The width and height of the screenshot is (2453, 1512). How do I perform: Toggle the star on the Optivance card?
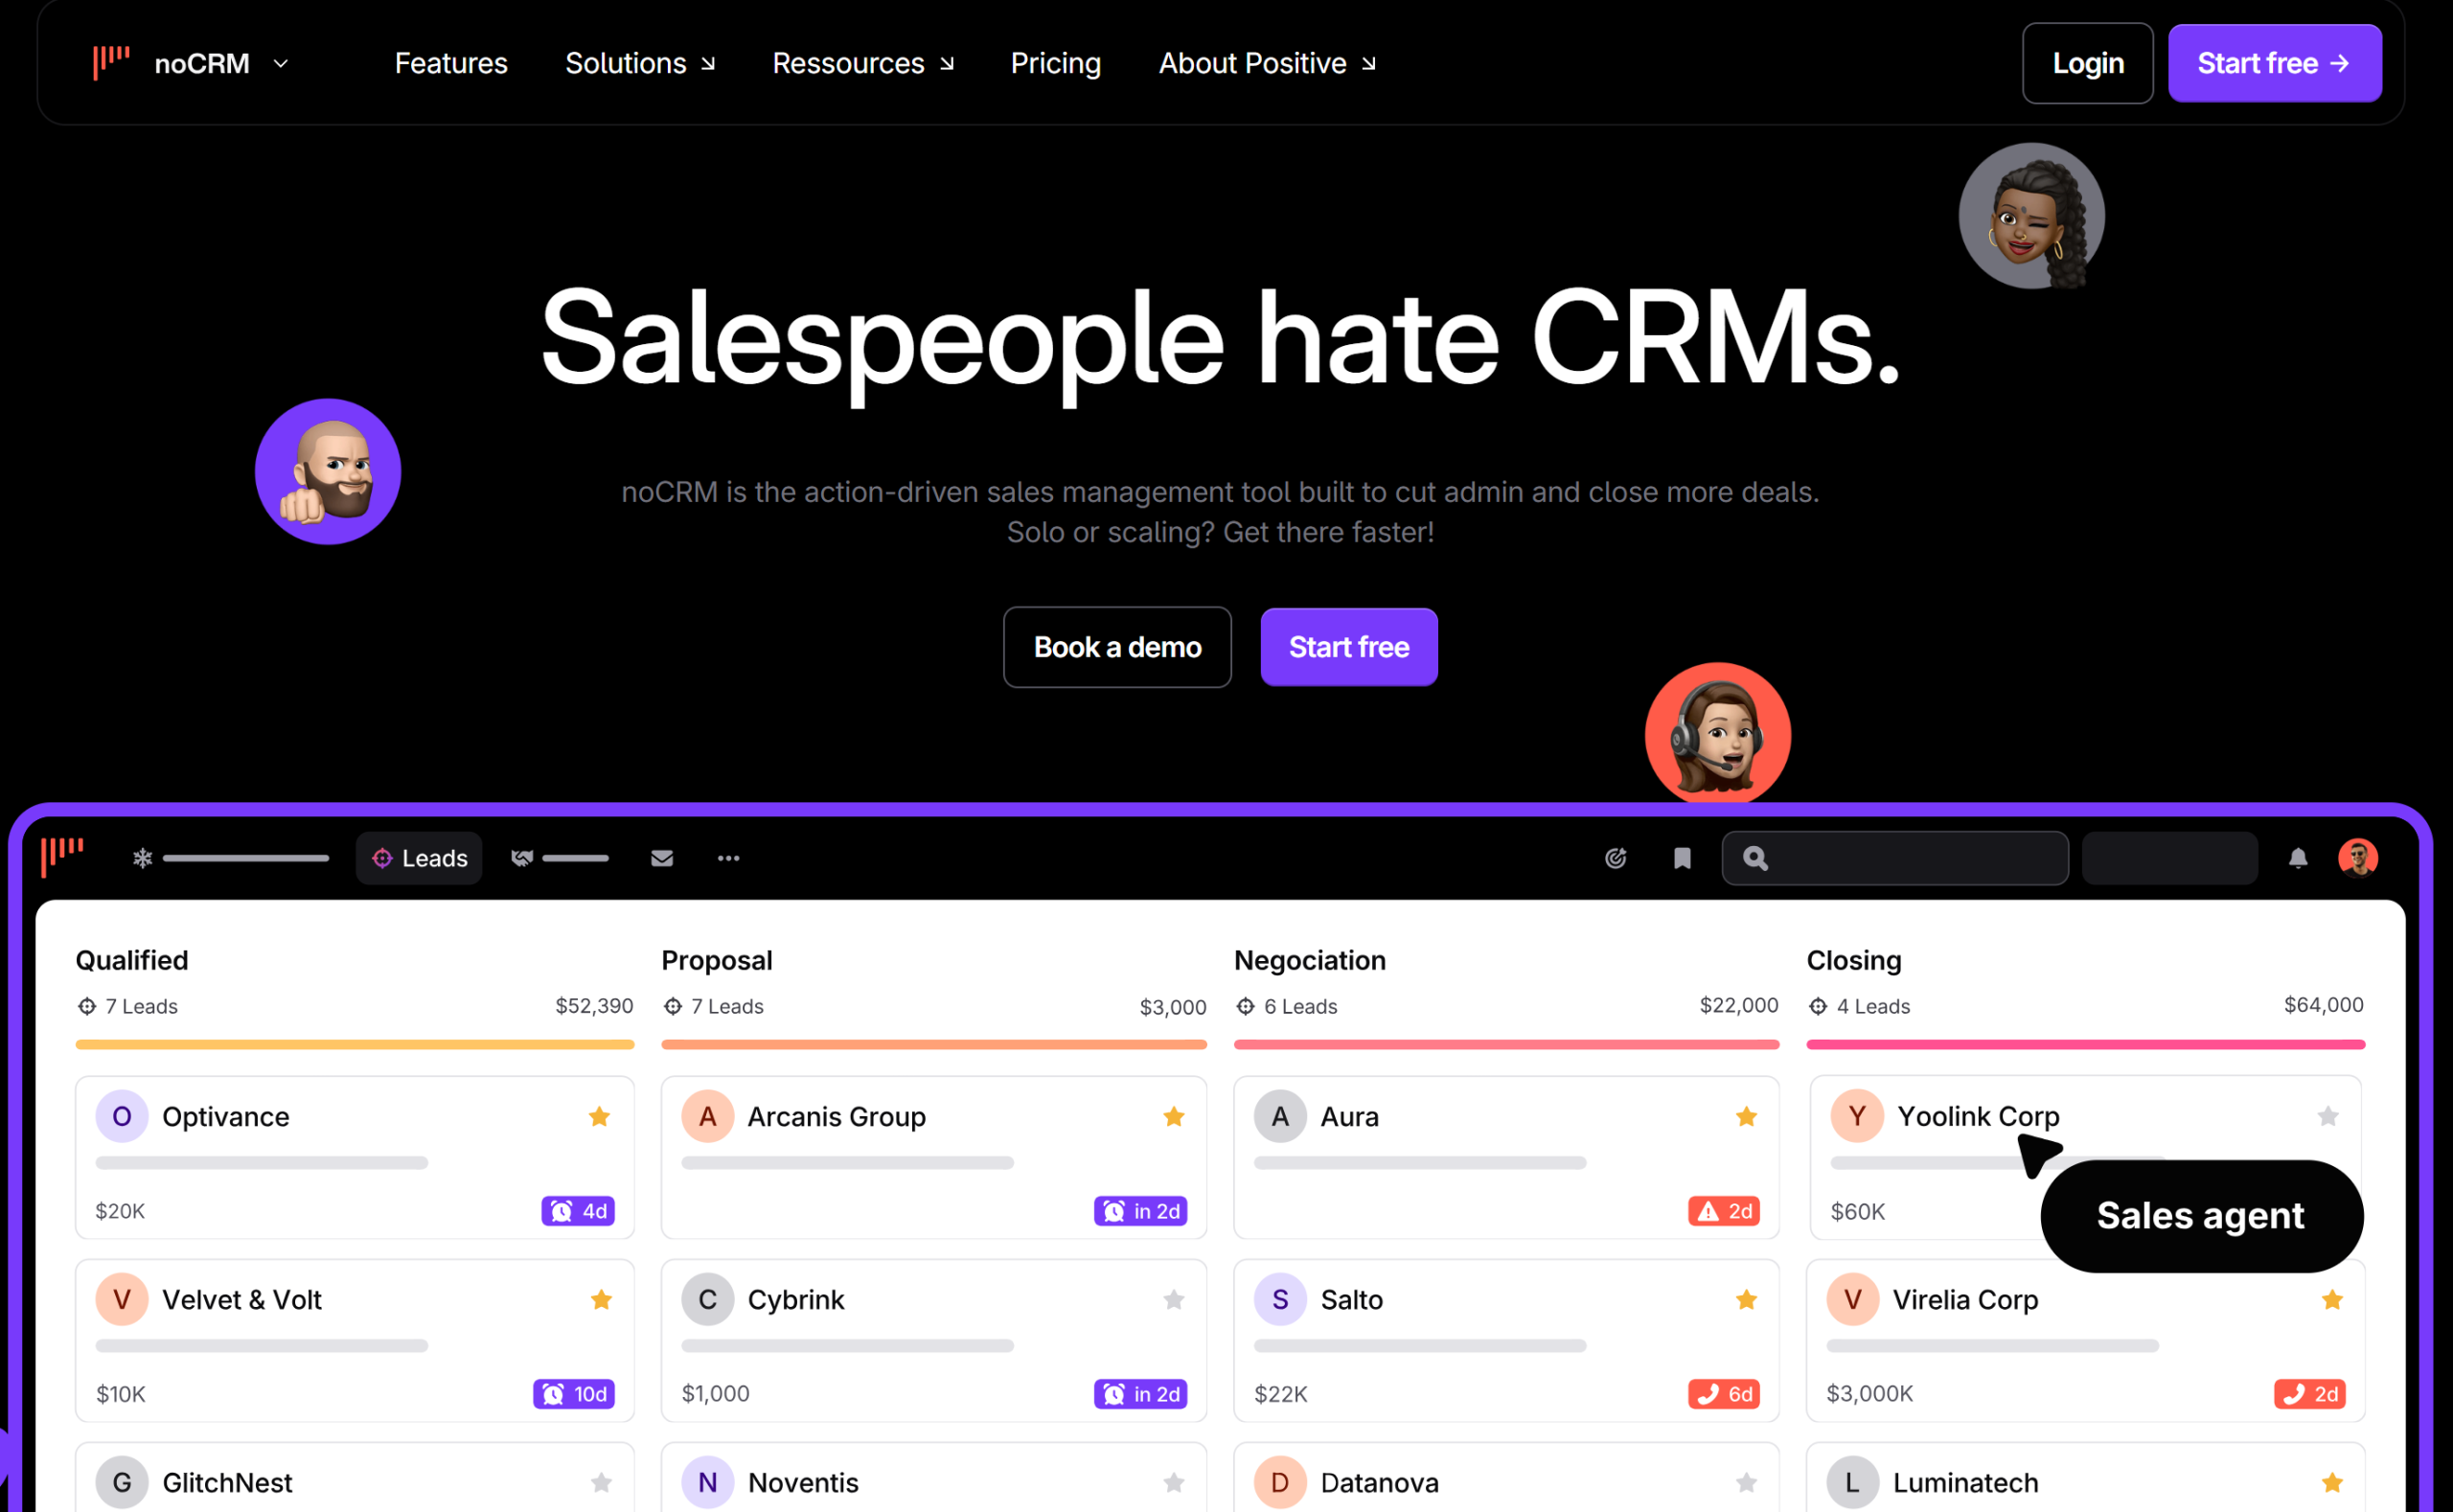(599, 1116)
